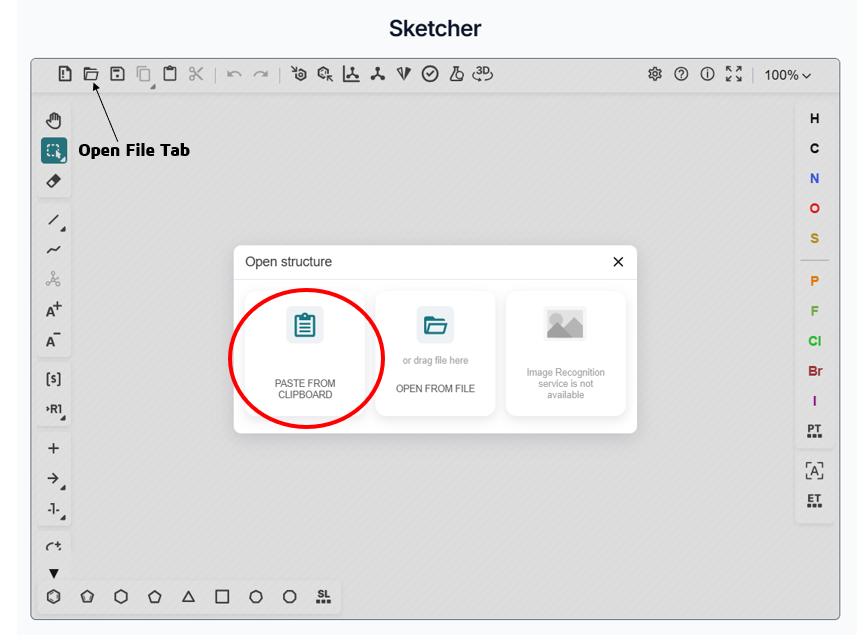
Task: Choose the benzene ring template
Action: pos(54,596)
